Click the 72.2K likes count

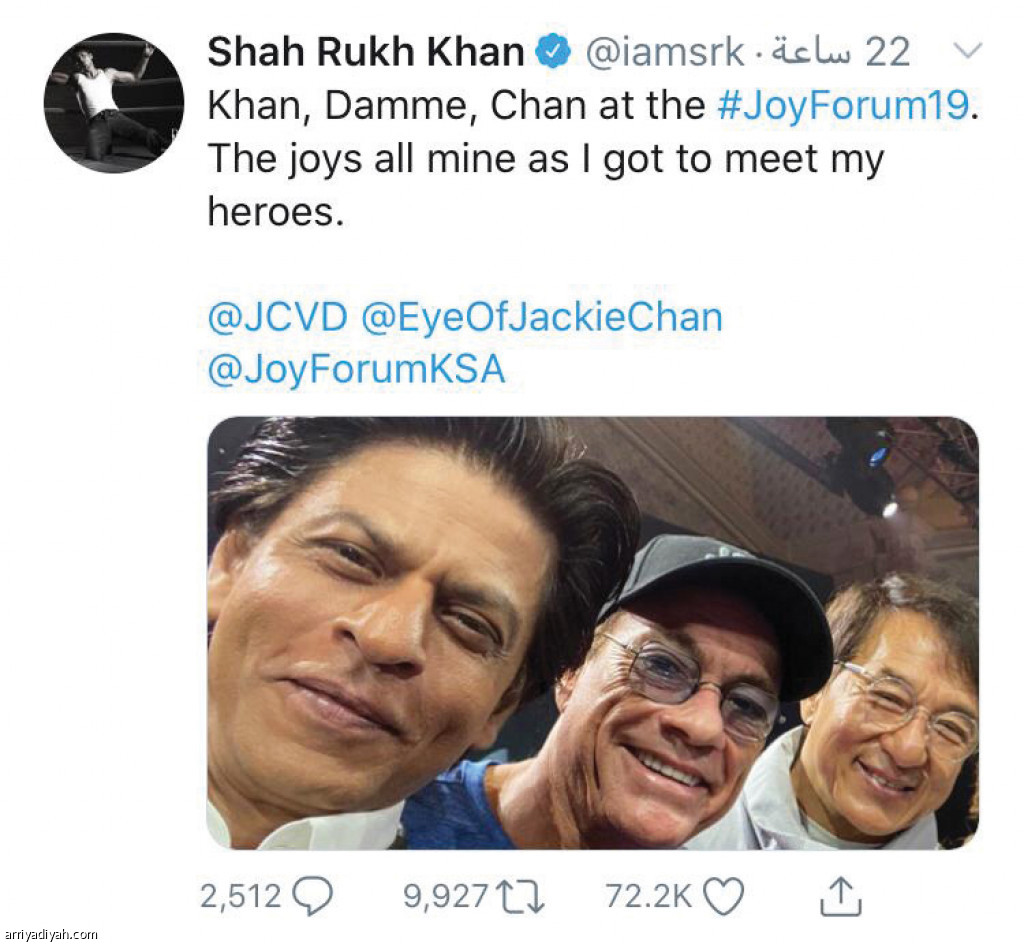pyautogui.click(x=648, y=897)
